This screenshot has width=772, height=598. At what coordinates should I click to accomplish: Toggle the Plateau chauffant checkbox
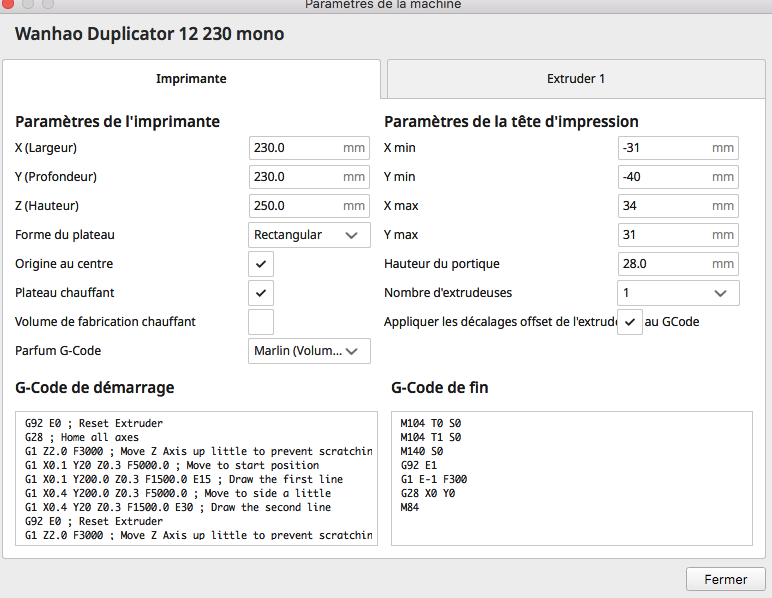click(261, 293)
